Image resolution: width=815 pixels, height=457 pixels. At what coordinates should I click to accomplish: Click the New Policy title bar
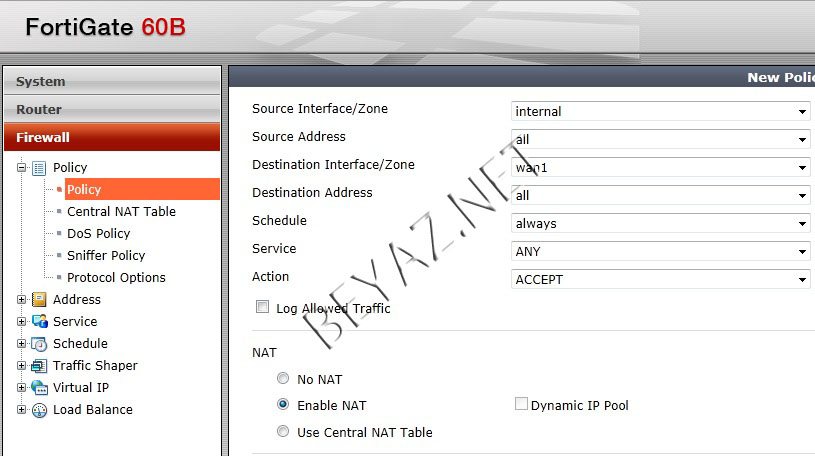522,77
